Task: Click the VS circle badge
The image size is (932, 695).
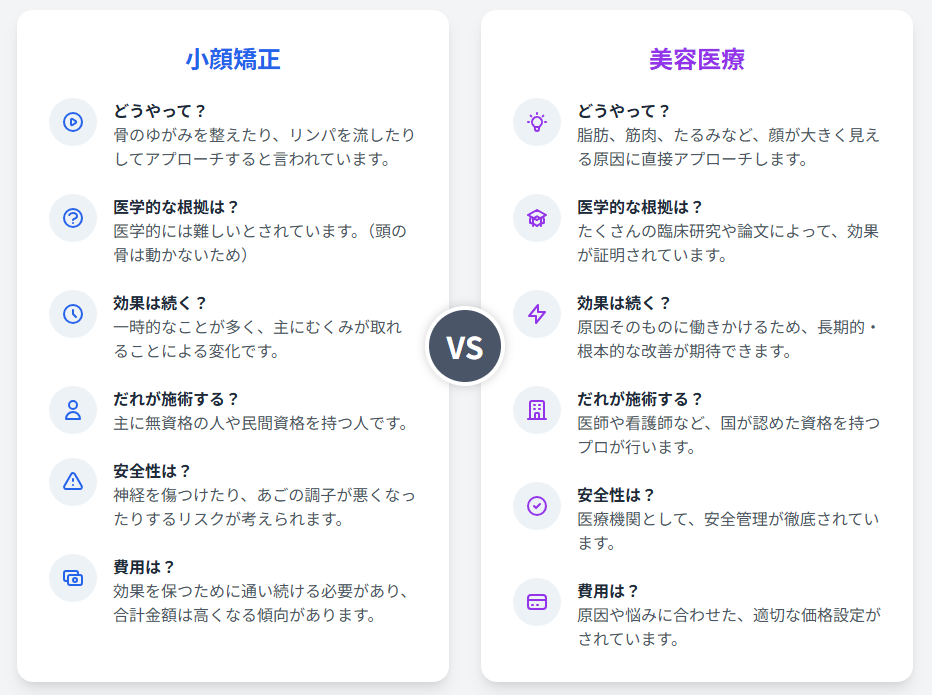Action: click(465, 347)
